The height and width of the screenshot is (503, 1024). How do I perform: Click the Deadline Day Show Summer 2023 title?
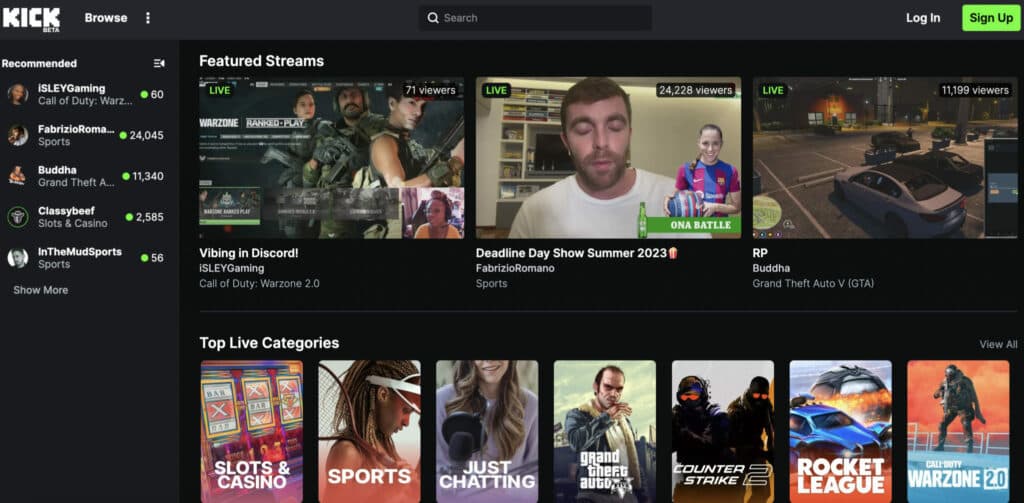(x=577, y=253)
